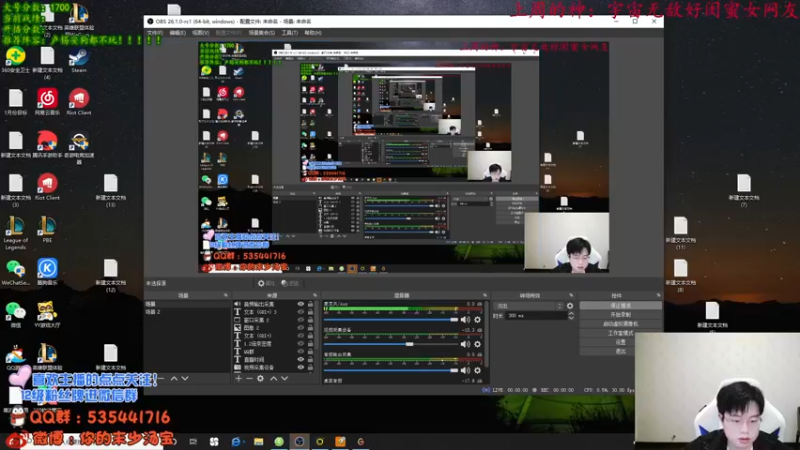
Task: Pop out the 场景 dock with header icon
Action: click(226, 295)
